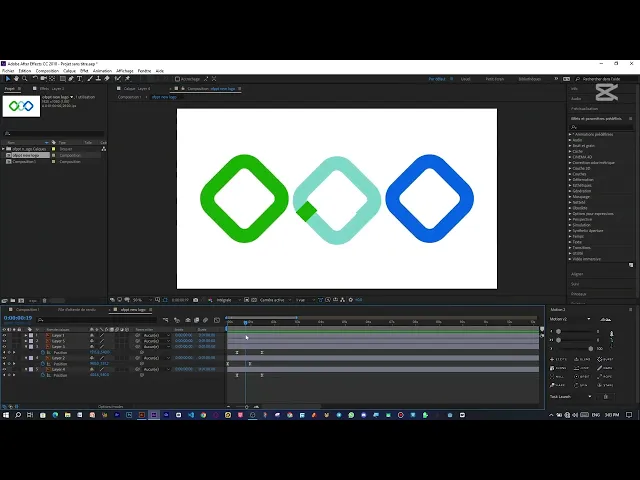Open the Composition menu

[x=47, y=71]
